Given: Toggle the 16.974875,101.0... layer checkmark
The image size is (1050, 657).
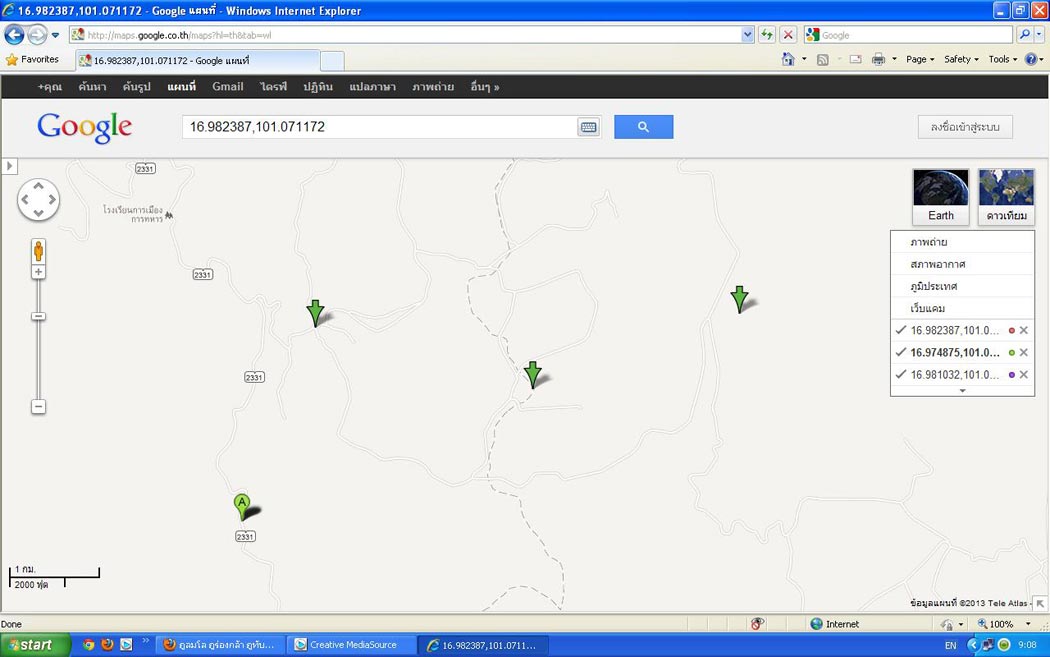Looking at the screenshot, I should pyautogui.click(x=901, y=352).
